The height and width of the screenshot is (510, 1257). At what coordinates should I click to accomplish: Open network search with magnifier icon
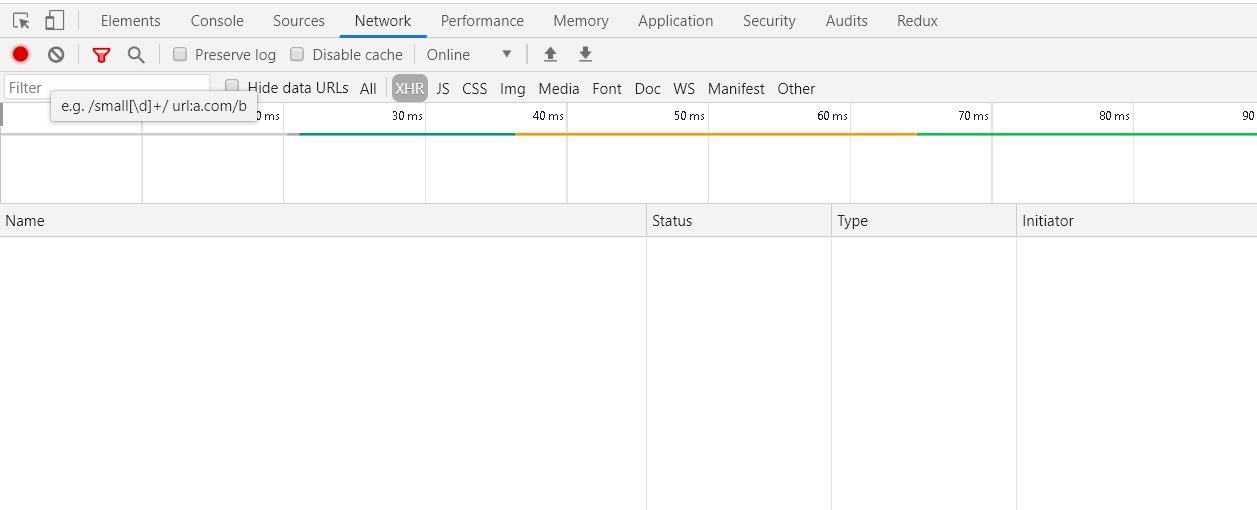tap(136, 54)
